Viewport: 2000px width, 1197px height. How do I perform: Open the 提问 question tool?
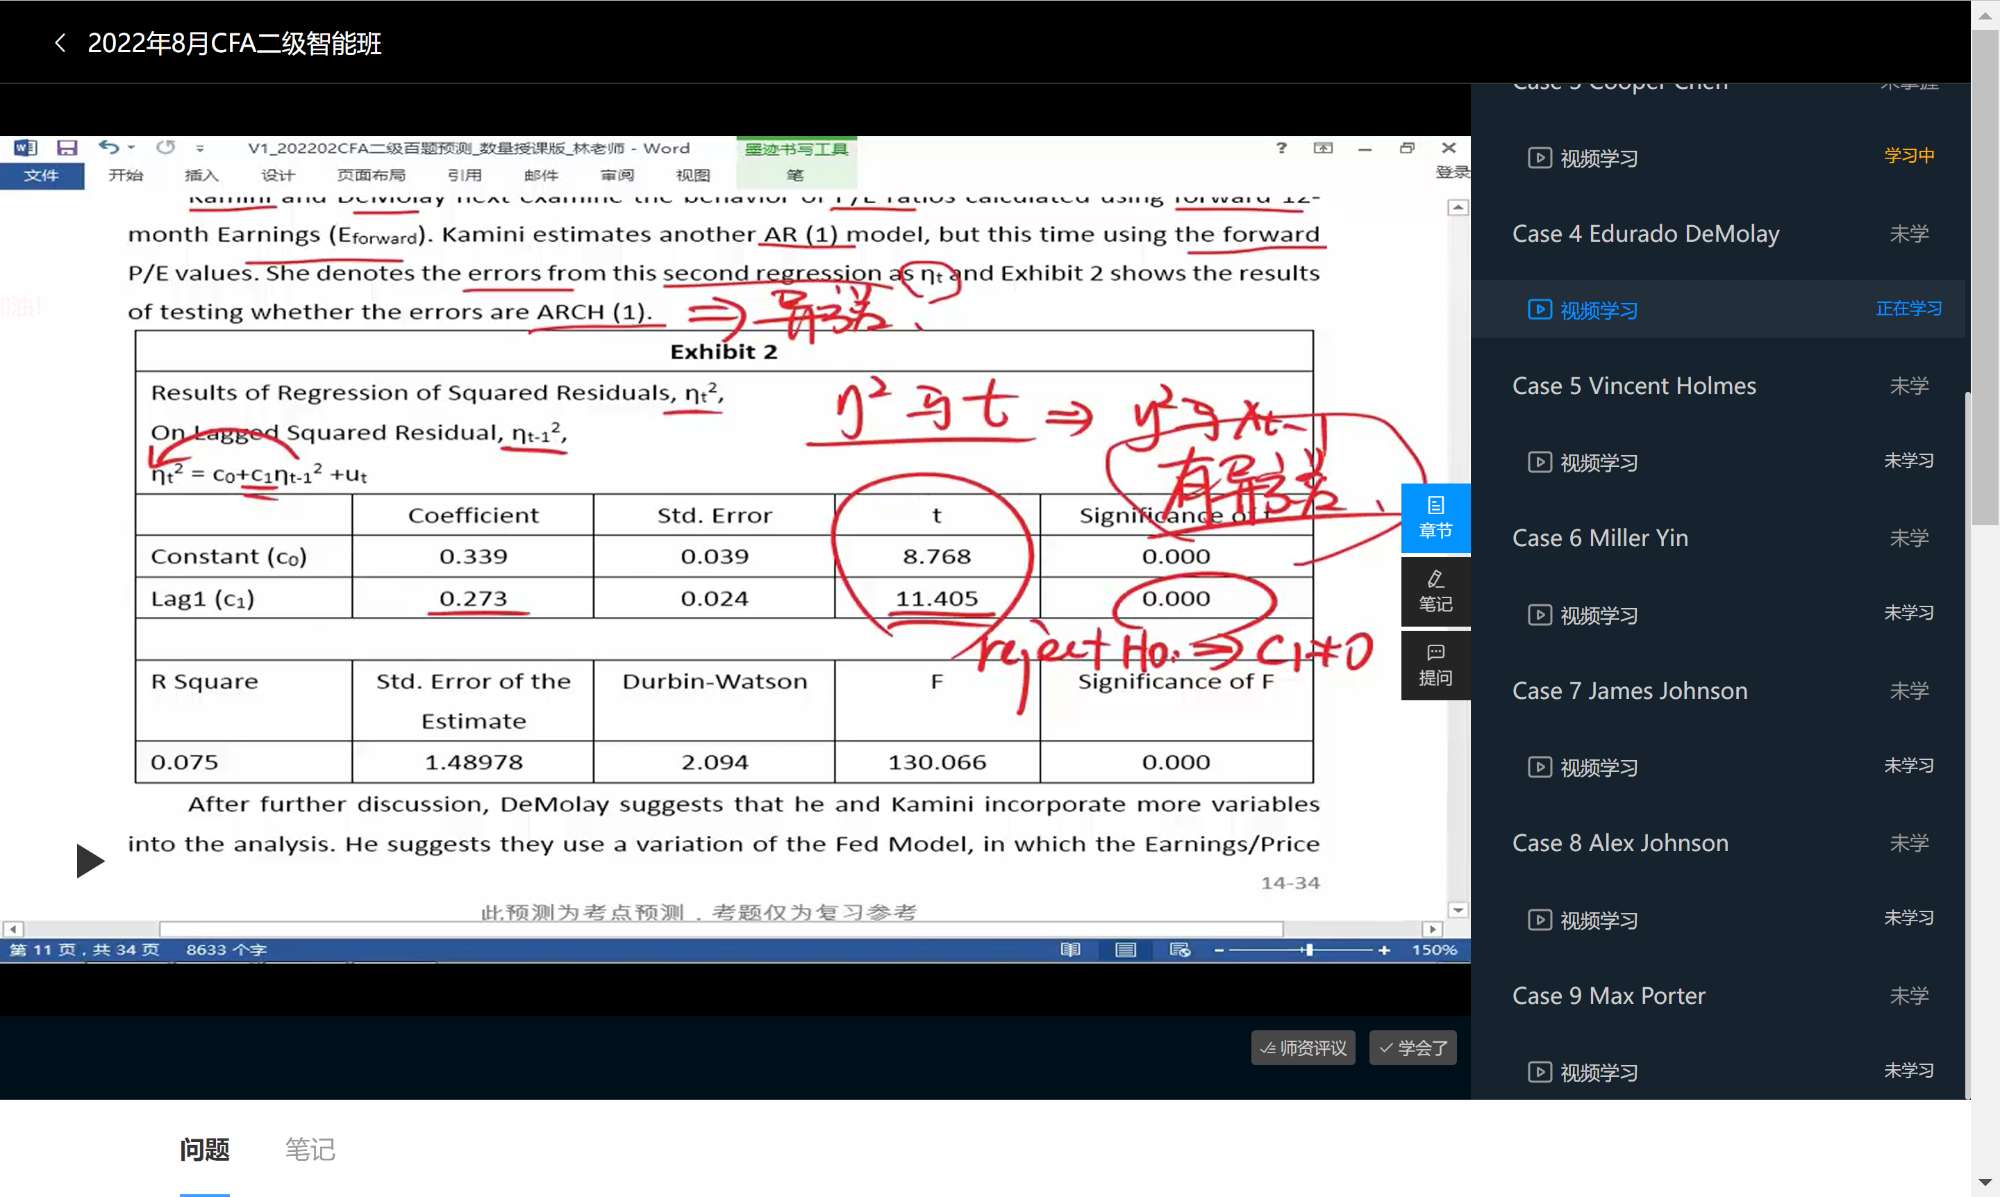pos(1435,665)
